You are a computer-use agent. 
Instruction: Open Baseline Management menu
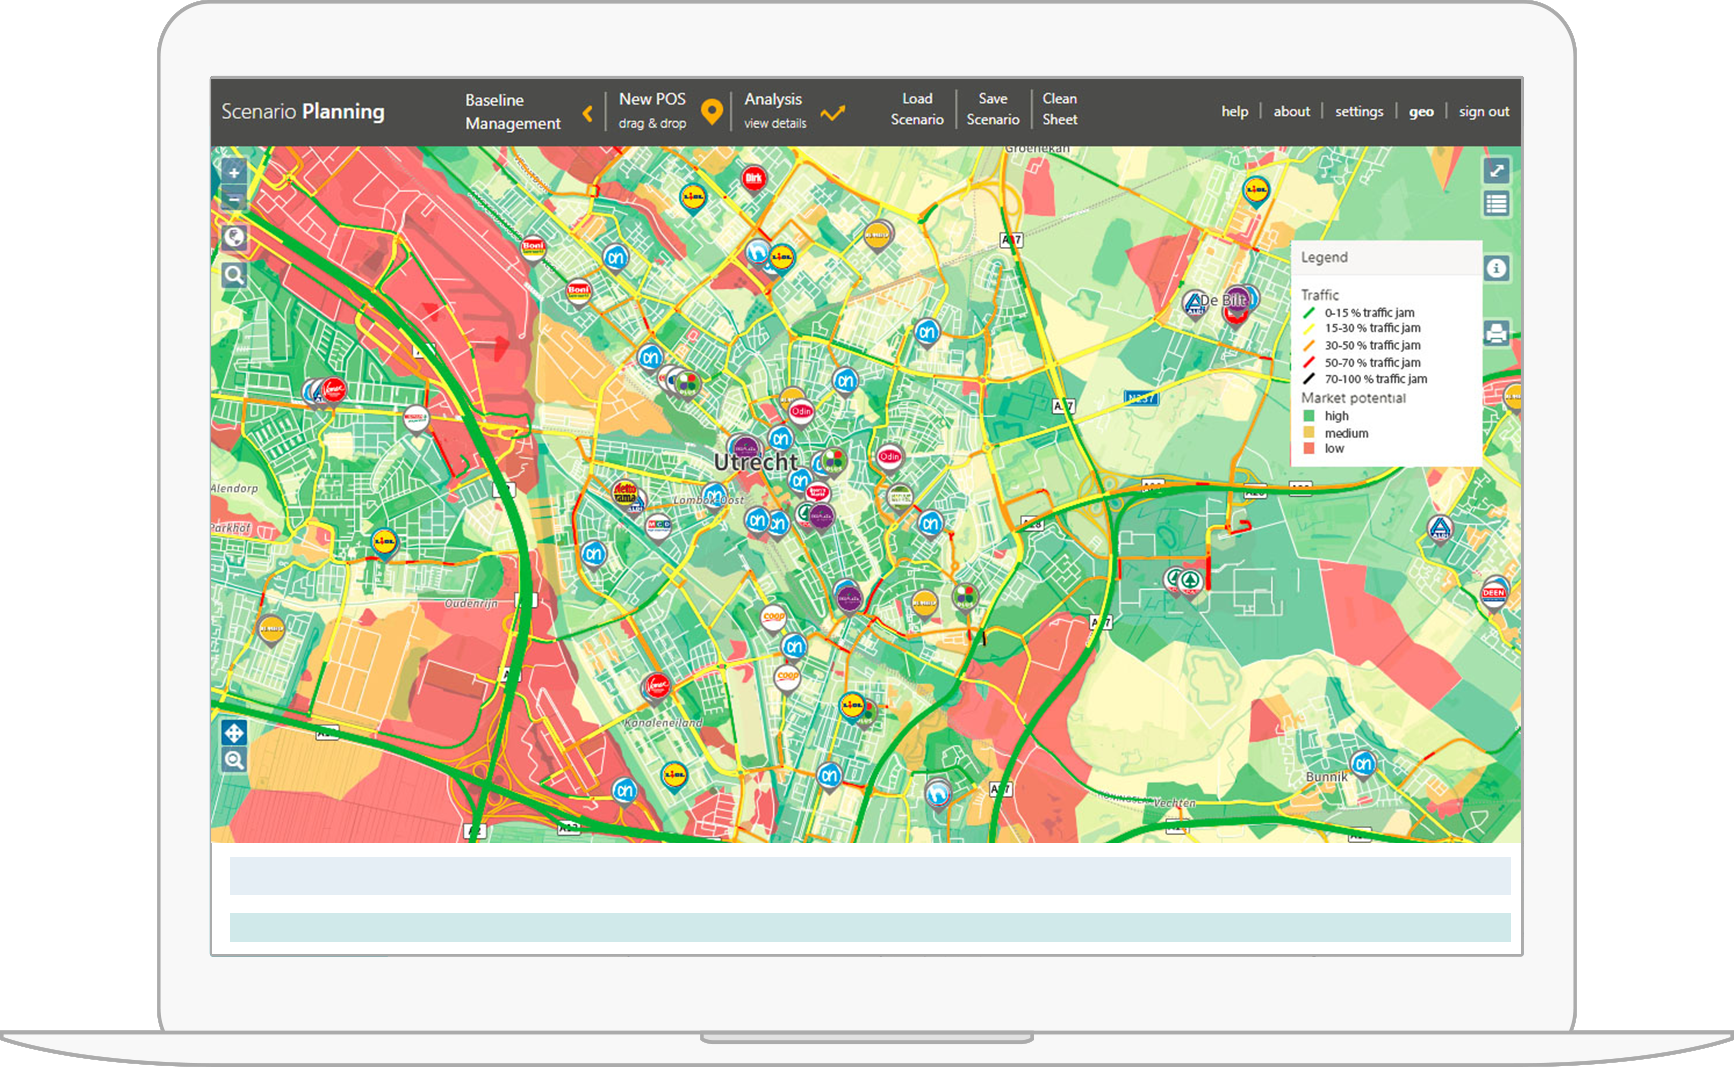(x=512, y=112)
